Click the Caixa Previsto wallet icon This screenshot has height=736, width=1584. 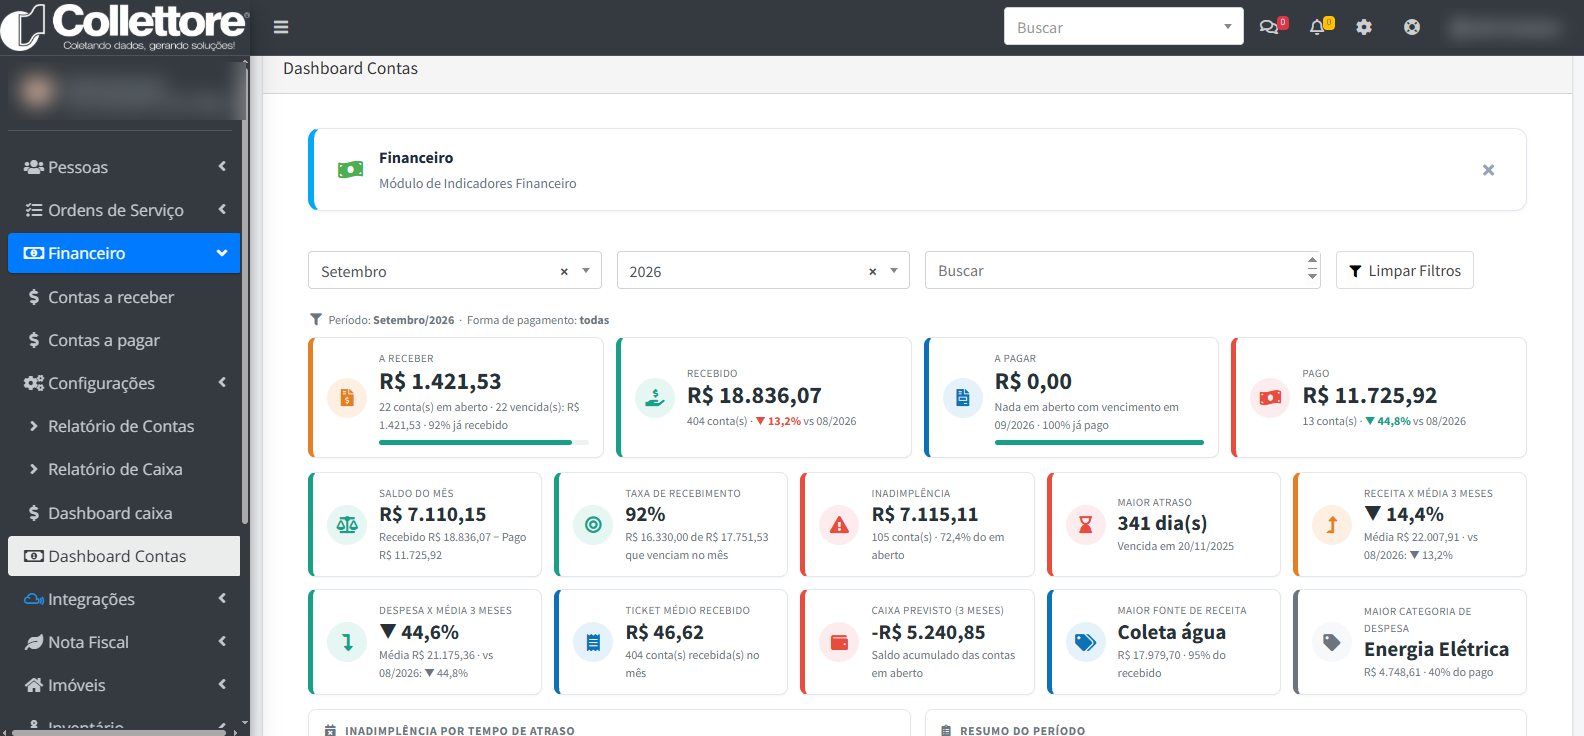(x=839, y=642)
